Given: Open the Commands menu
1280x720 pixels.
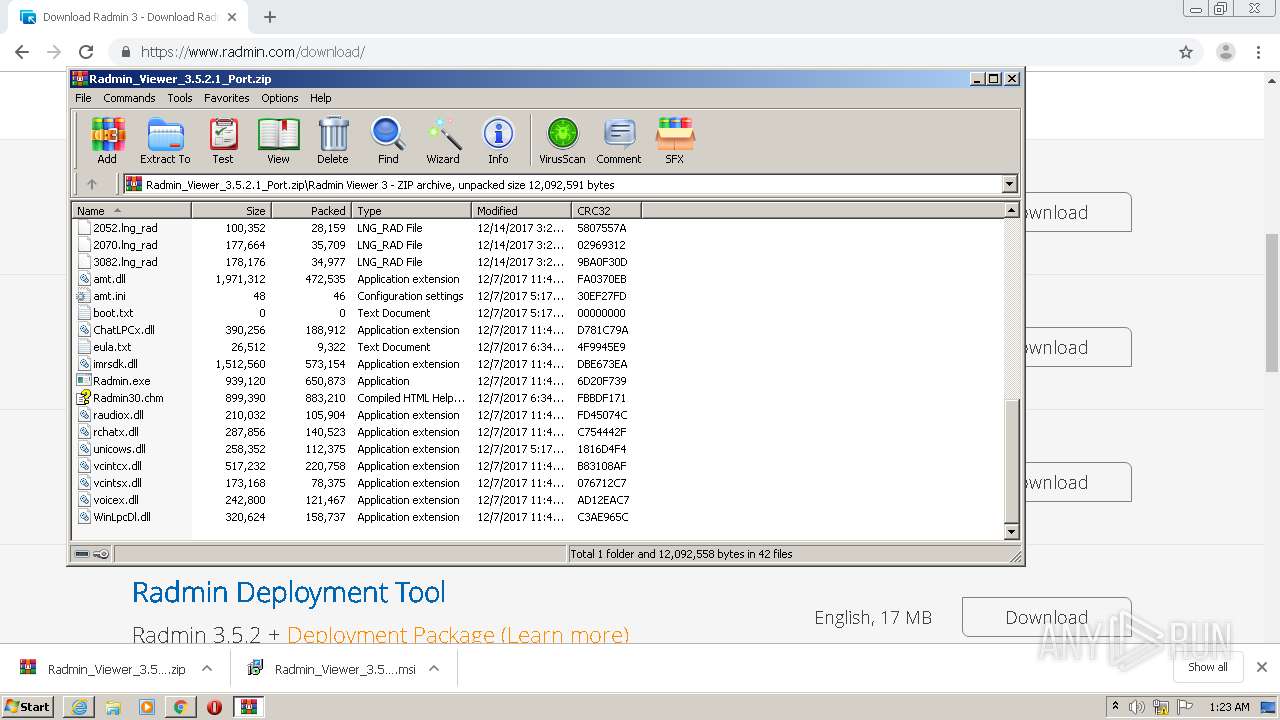Looking at the screenshot, I should (129, 98).
